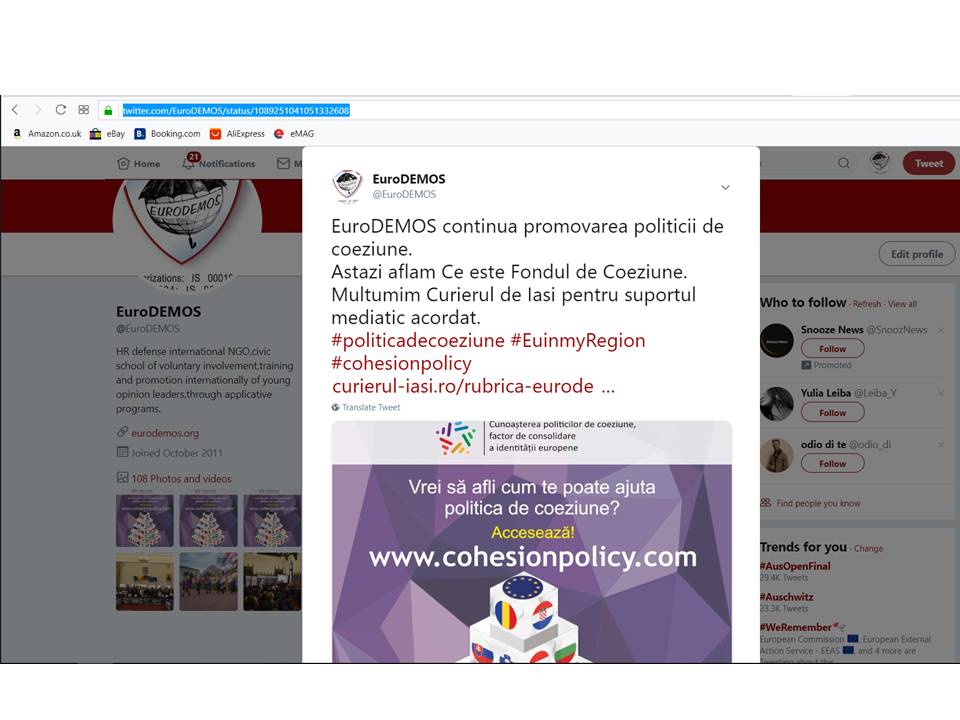Follow Yulia Leiba

(833, 413)
